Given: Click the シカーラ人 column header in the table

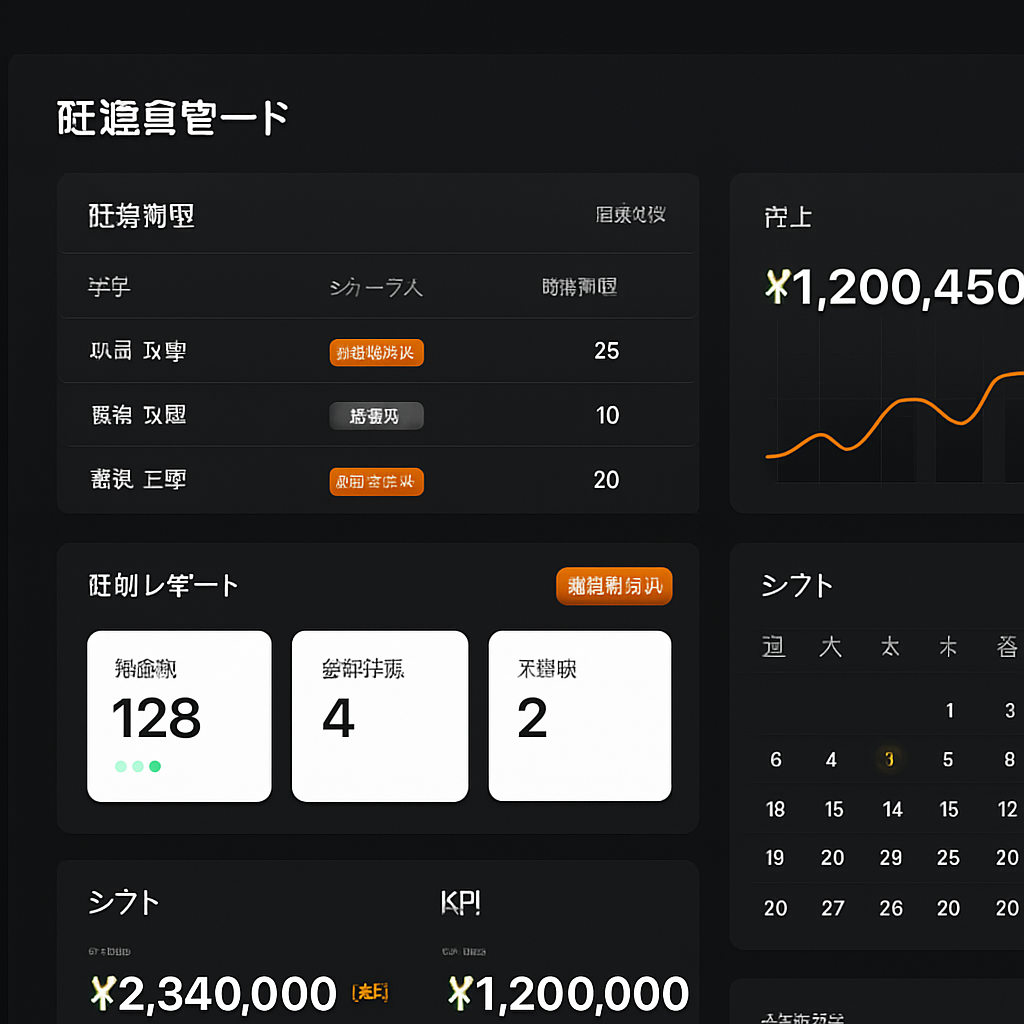Looking at the screenshot, I should (376, 287).
